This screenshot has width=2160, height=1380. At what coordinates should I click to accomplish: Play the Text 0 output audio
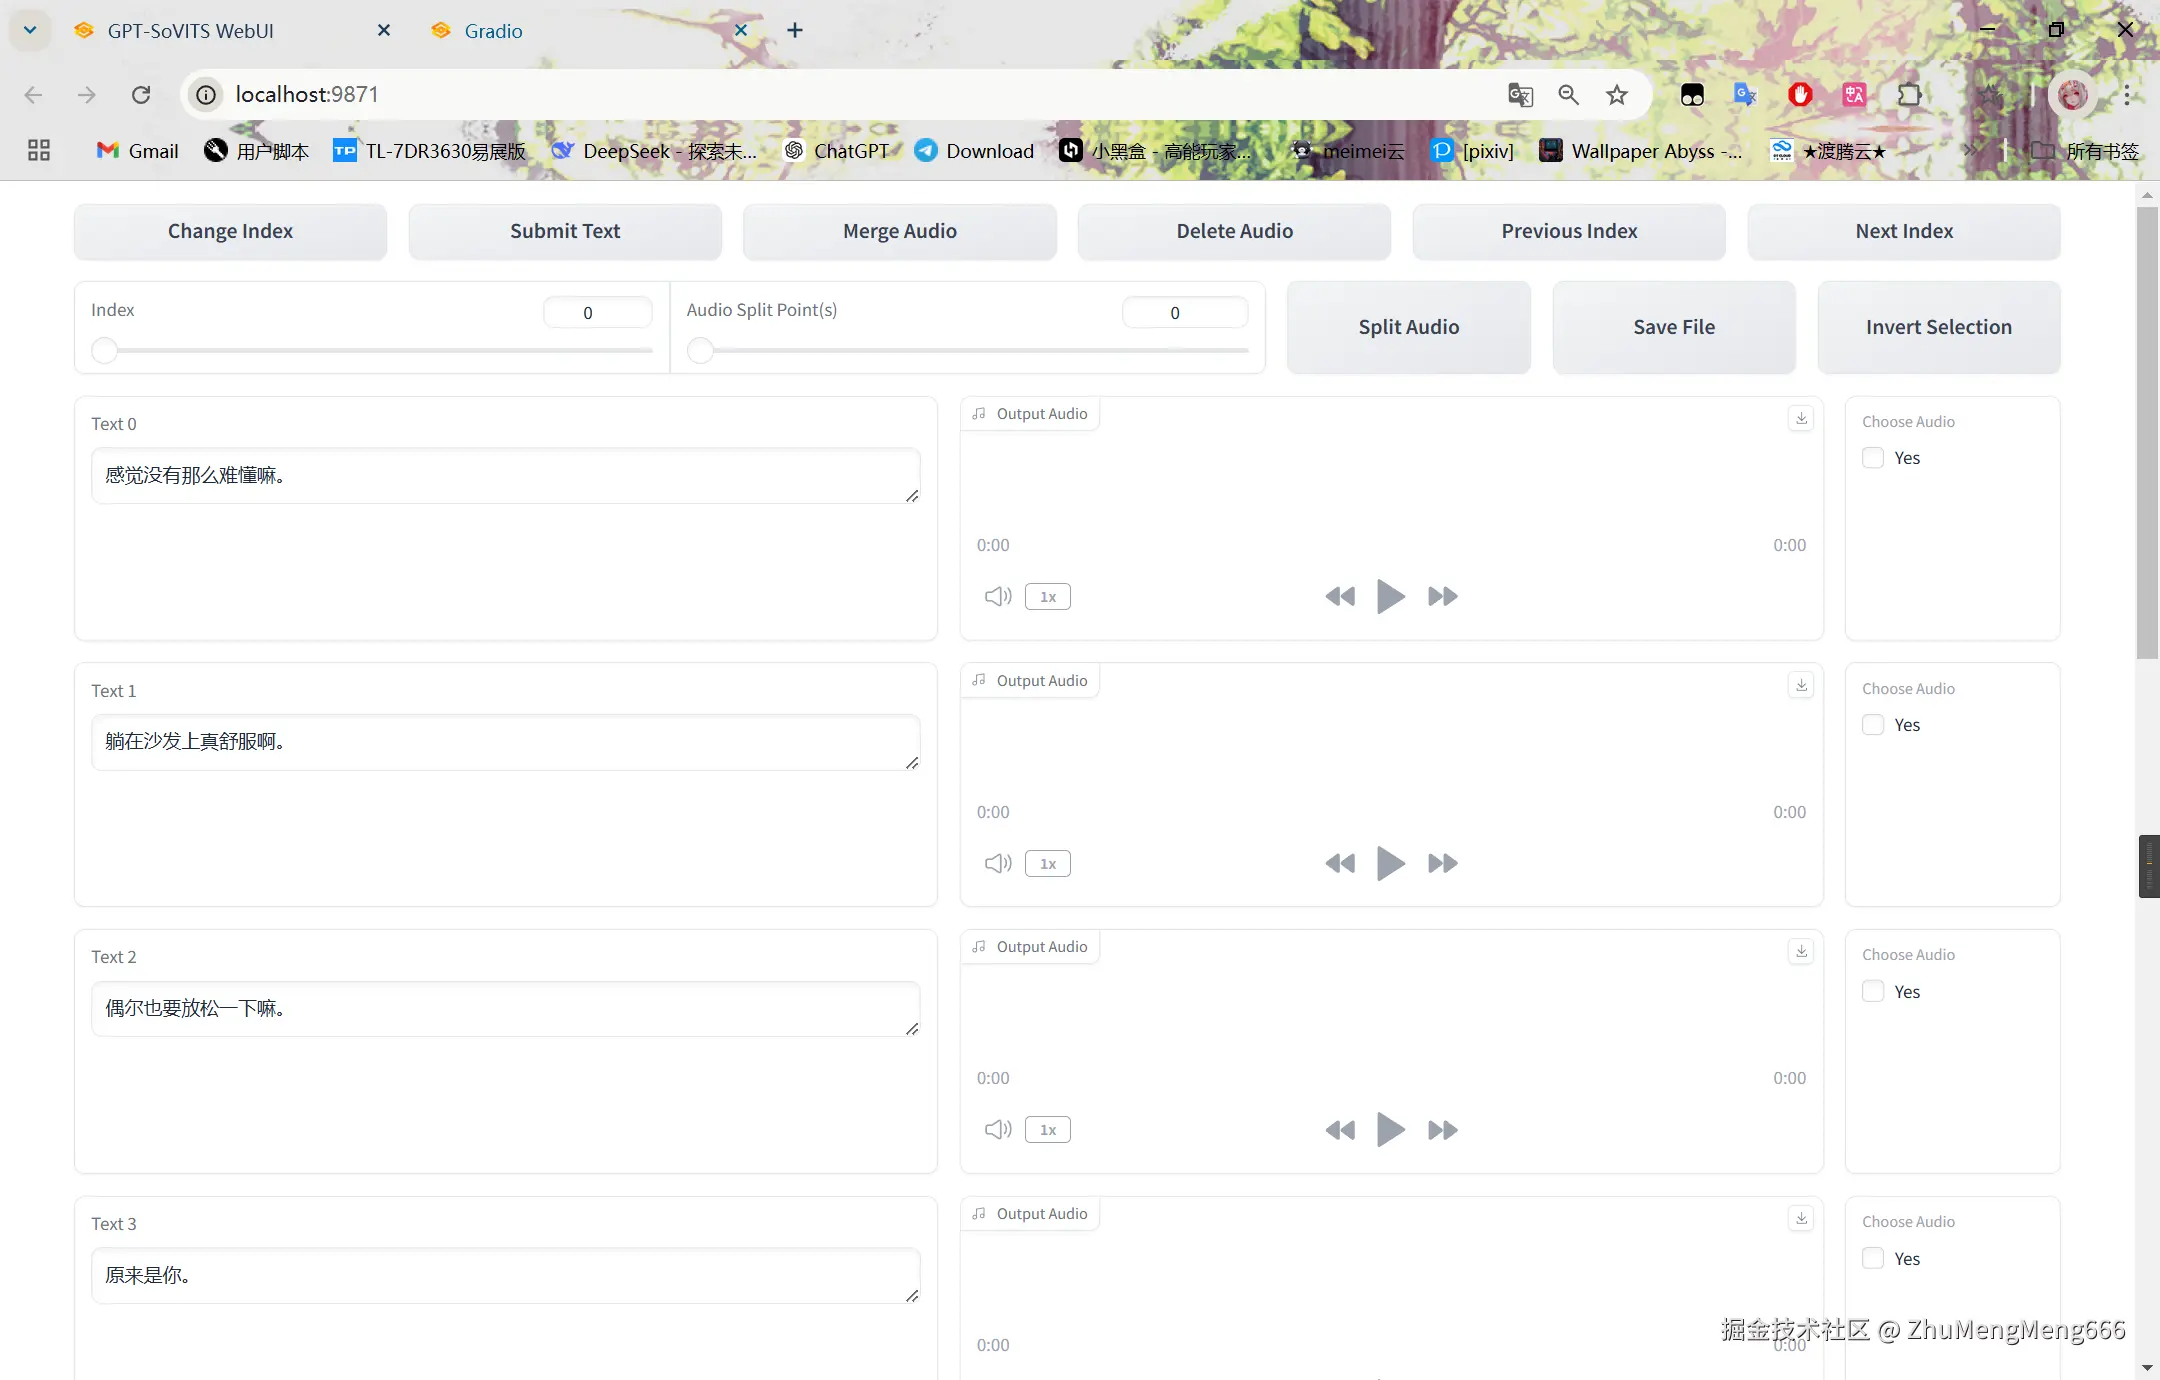coord(1390,596)
